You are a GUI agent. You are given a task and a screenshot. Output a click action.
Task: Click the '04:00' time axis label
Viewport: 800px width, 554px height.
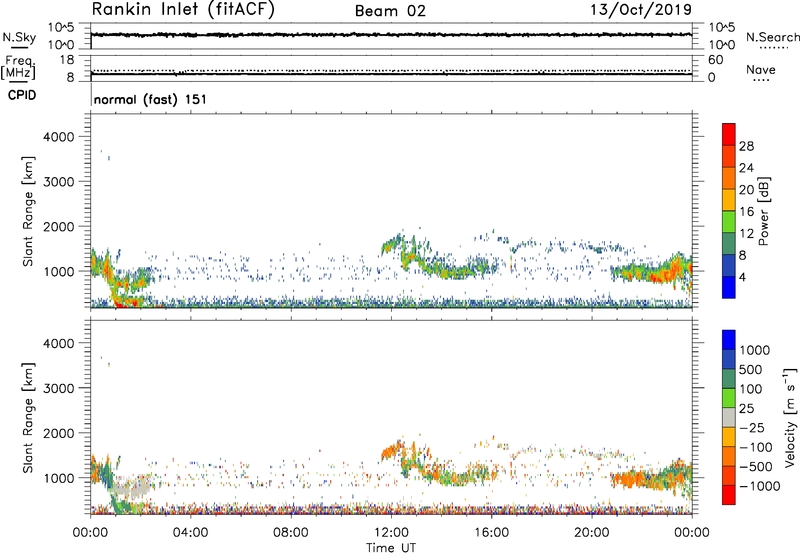[190, 533]
